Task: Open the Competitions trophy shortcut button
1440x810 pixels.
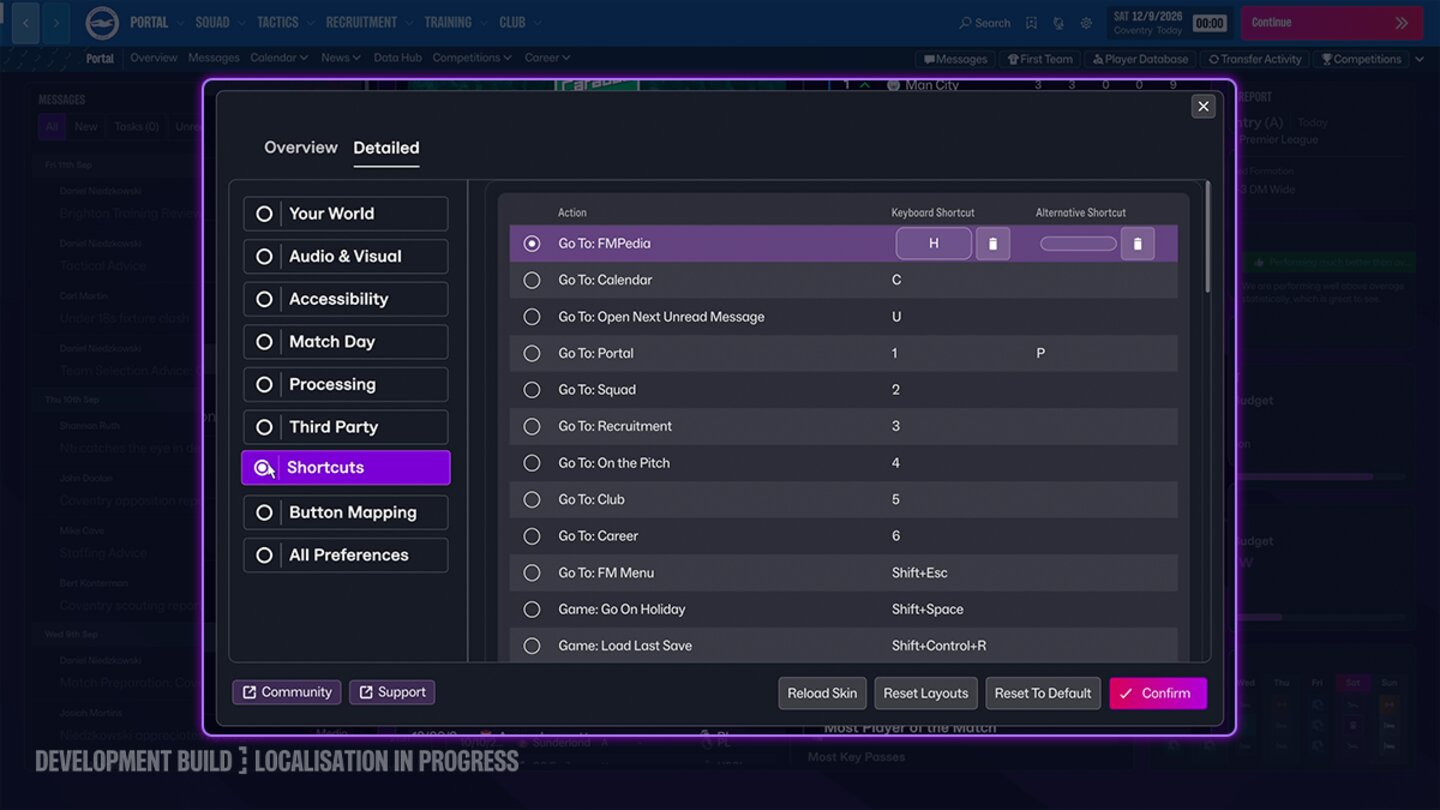Action: [x=1361, y=59]
